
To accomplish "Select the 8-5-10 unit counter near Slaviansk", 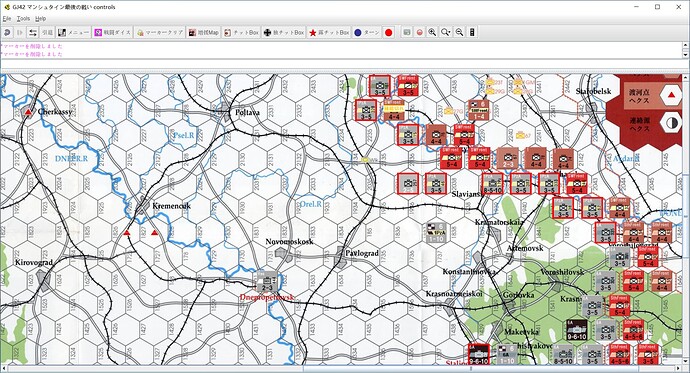I will (492, 183).
